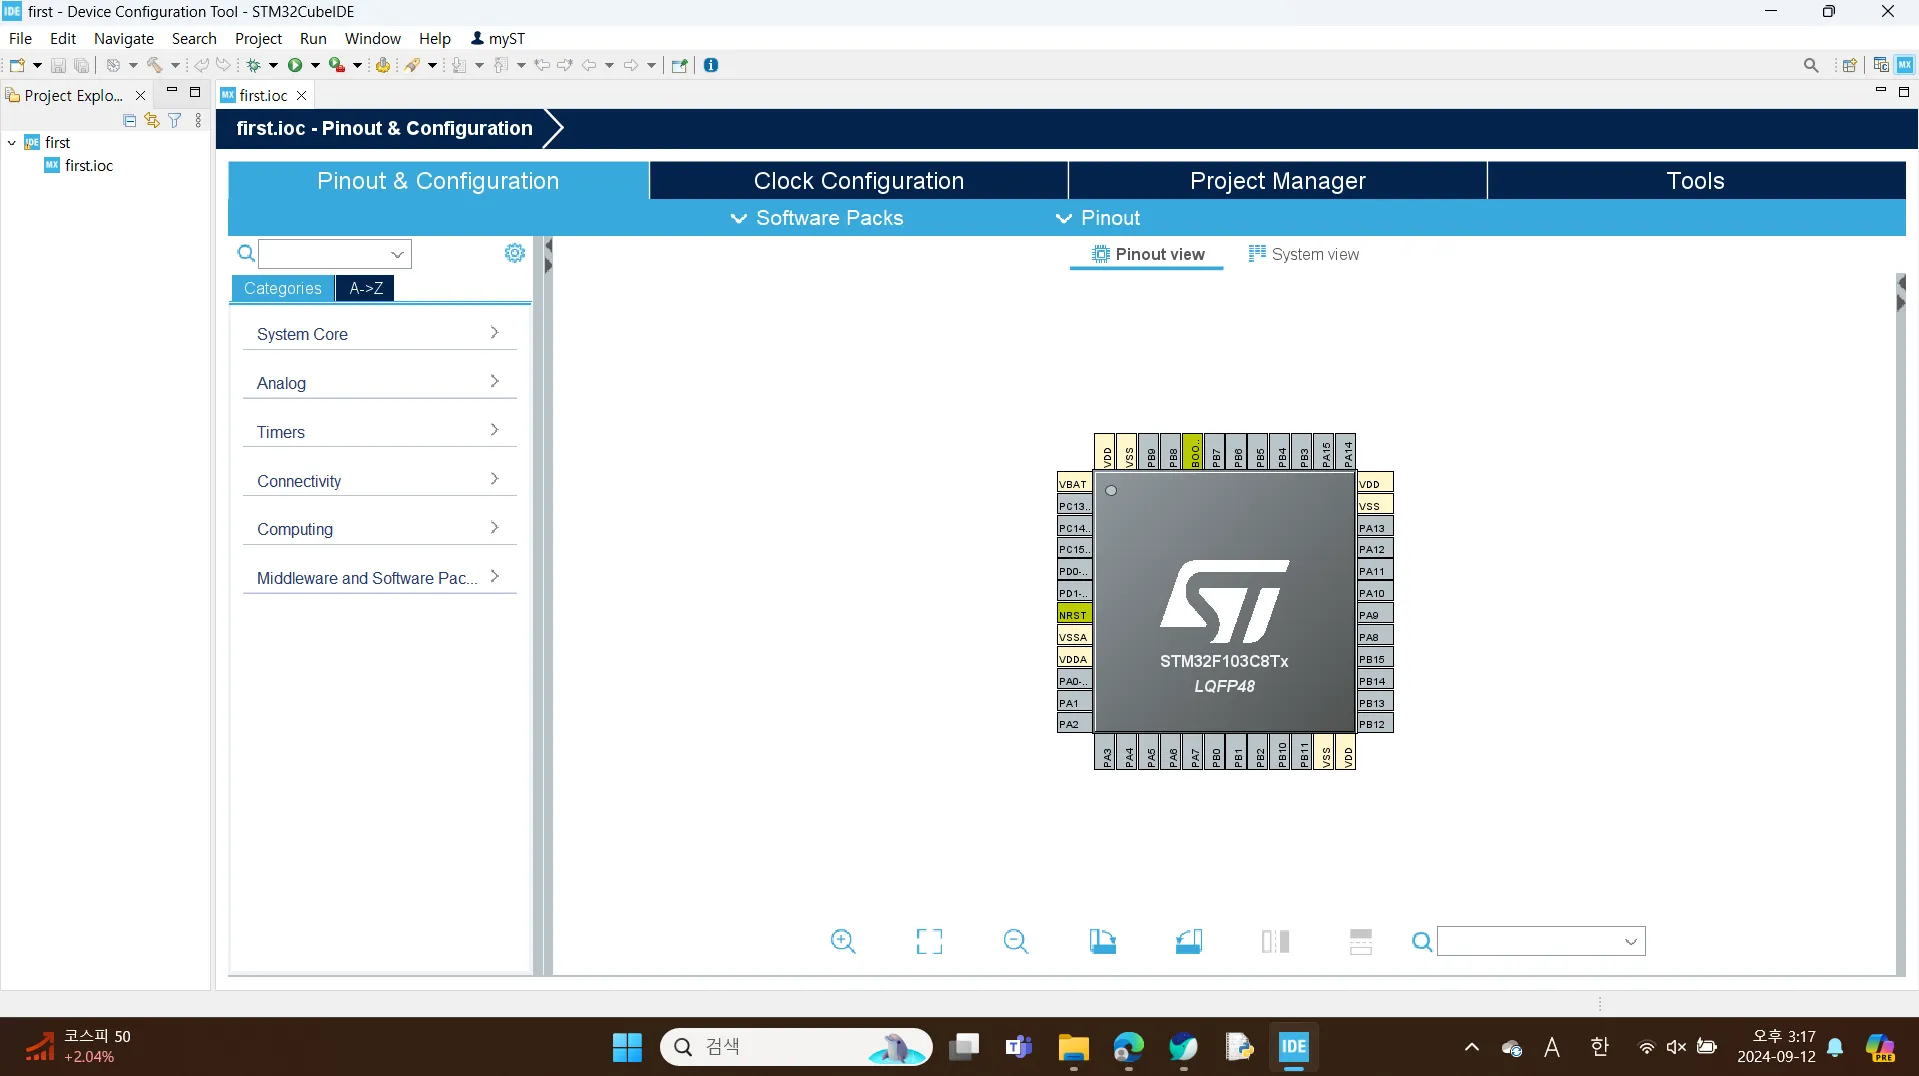Click the blue Information icon in toolbar
1919x1076 pixels.
711,66
